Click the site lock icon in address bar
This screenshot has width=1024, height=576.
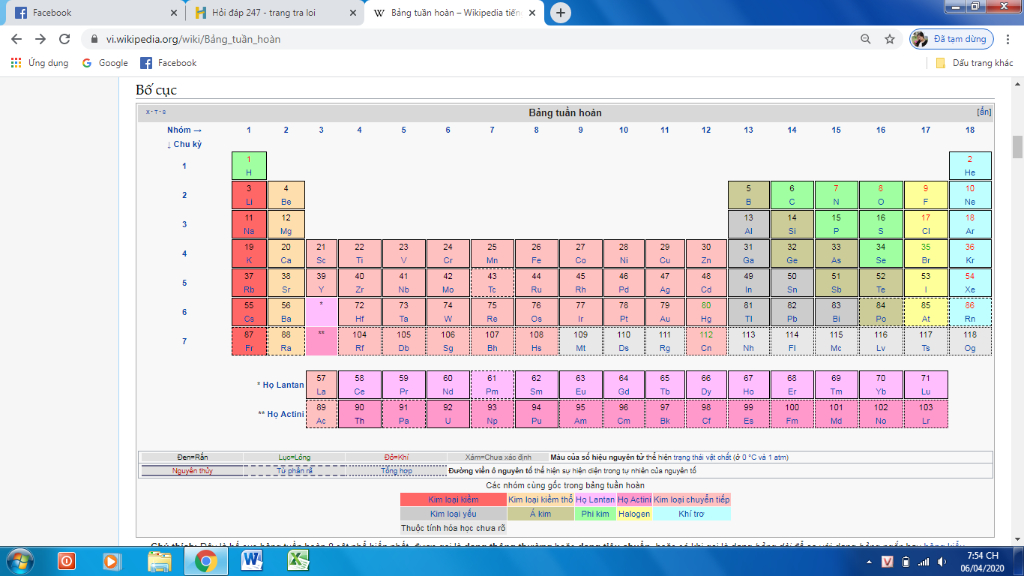(94, 39)
